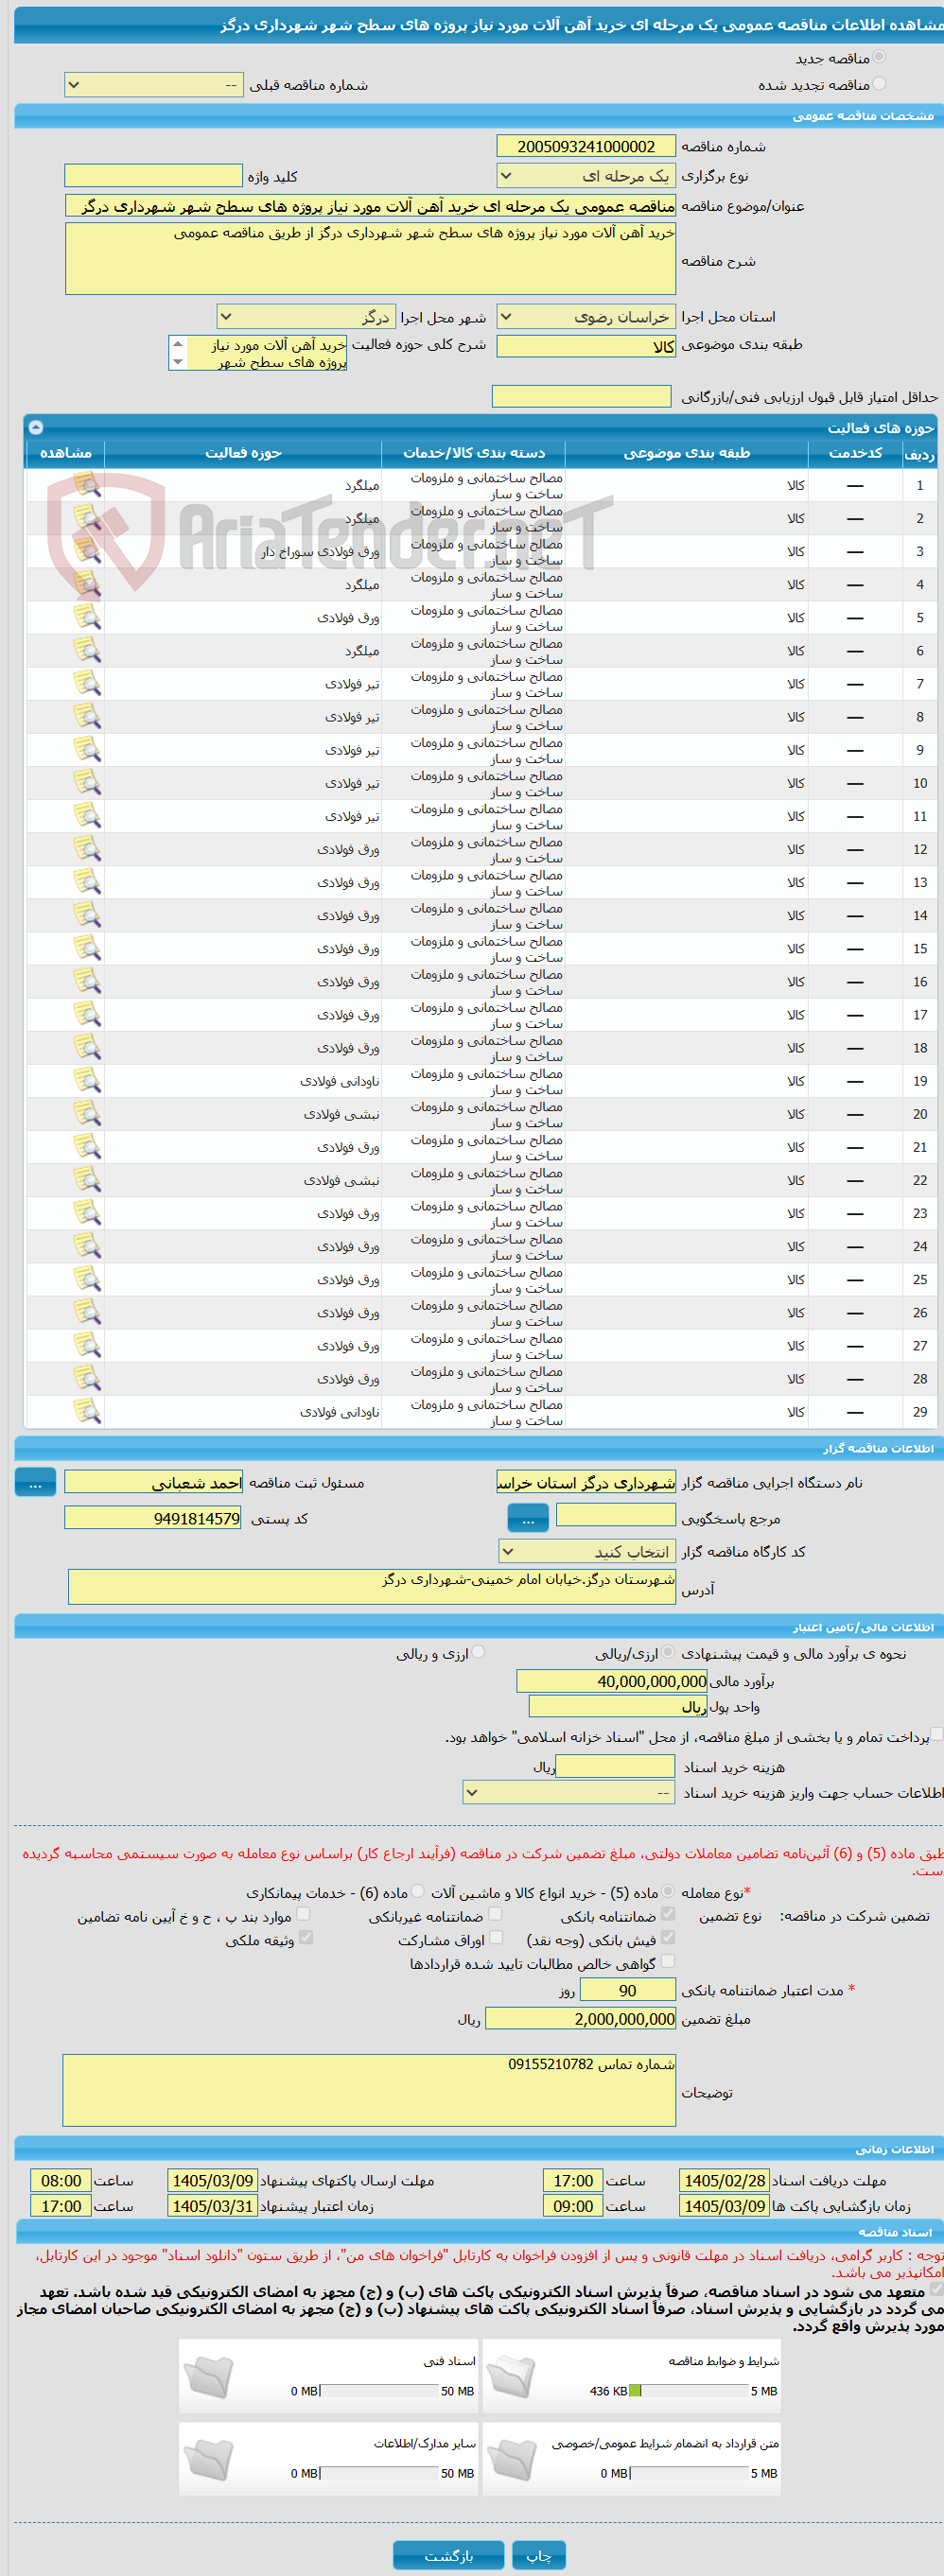Toggle وثیقه ملکی checkbox

306,1938
